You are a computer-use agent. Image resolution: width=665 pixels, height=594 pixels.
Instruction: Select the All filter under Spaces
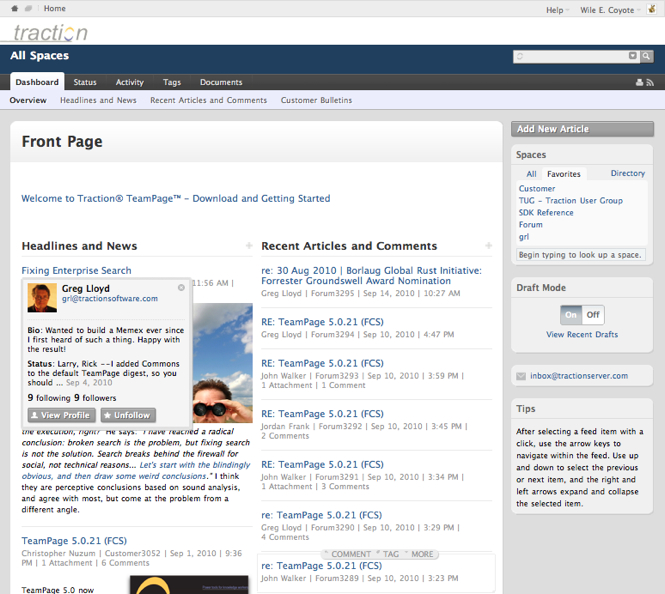tap(531, 174)
